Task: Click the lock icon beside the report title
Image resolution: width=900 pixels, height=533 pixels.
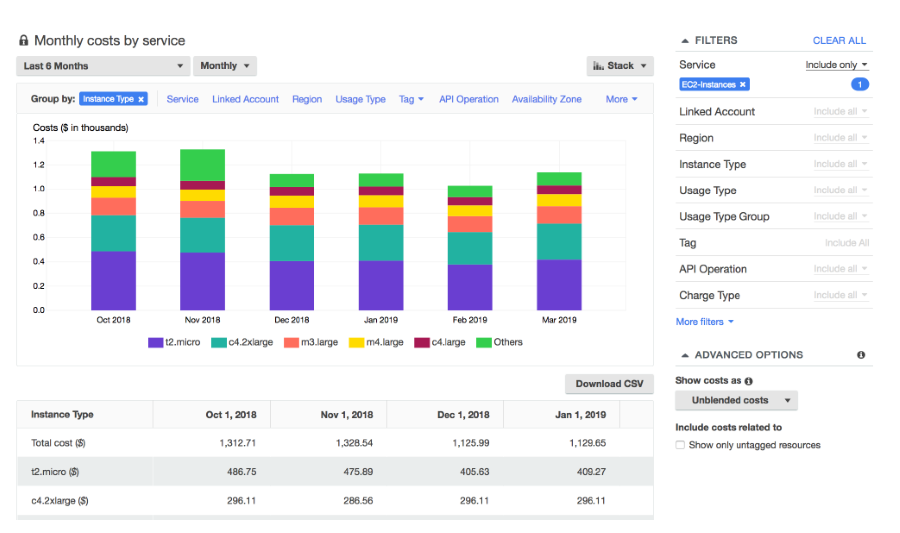Action: click(x=24, y=41)
